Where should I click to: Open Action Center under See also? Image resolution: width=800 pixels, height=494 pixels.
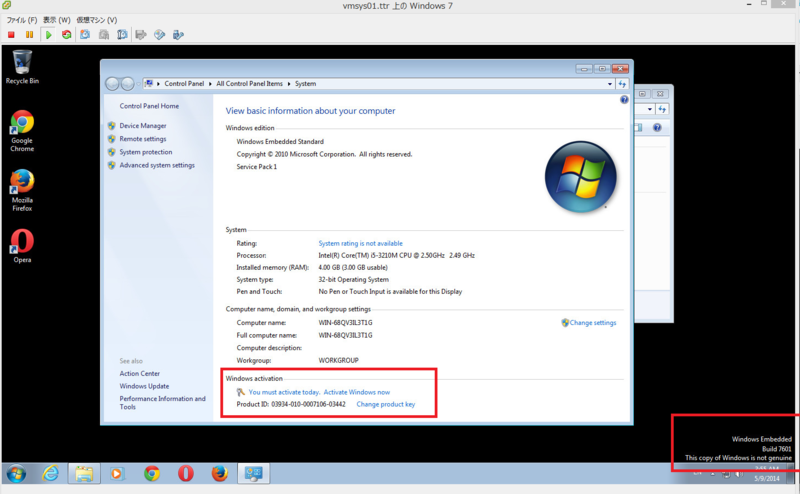[140, 374]
